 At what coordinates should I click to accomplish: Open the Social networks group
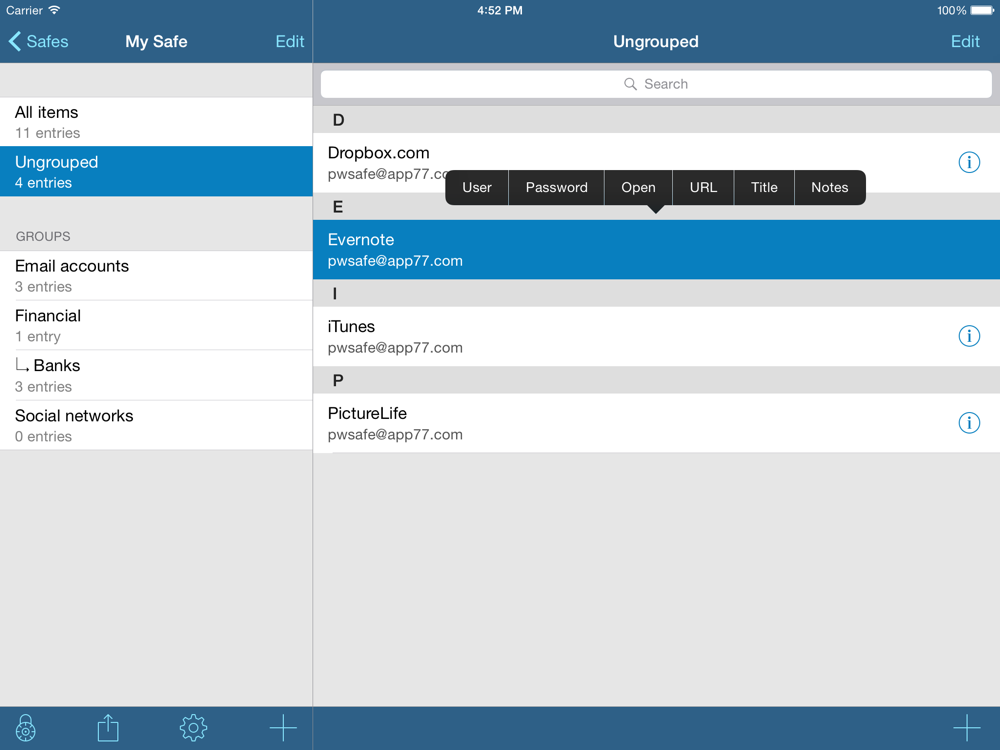point(156,425)
